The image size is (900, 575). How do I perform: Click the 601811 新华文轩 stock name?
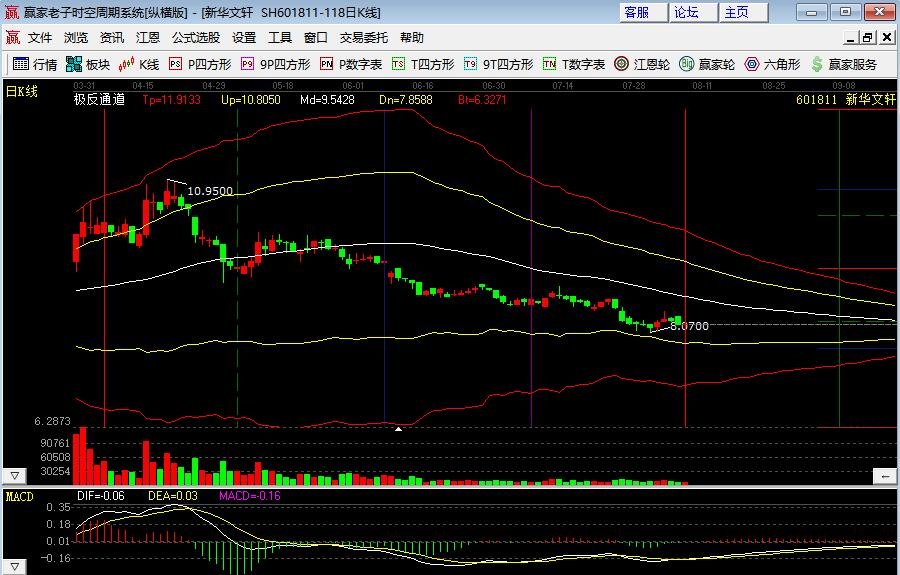(x=845, y=99)
